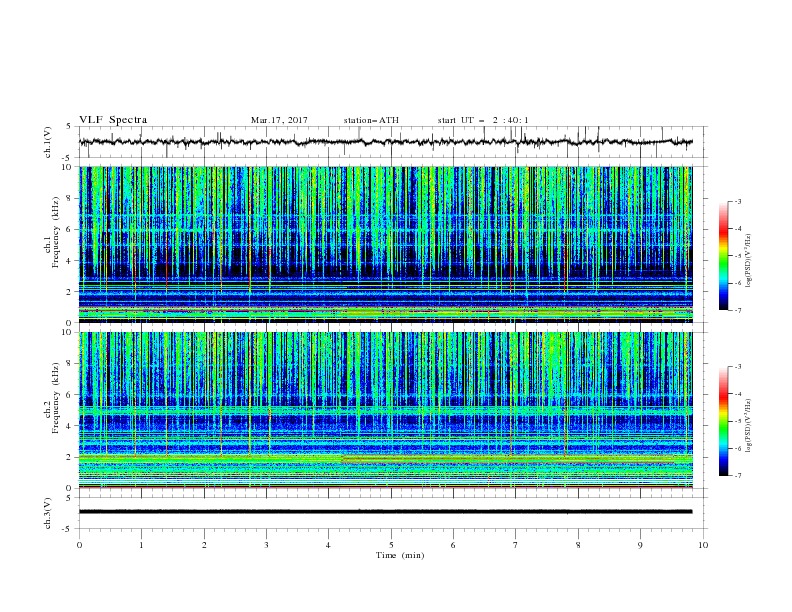Click the time axis tick label "5"
The image size is (792, 612).
(391, 545)
